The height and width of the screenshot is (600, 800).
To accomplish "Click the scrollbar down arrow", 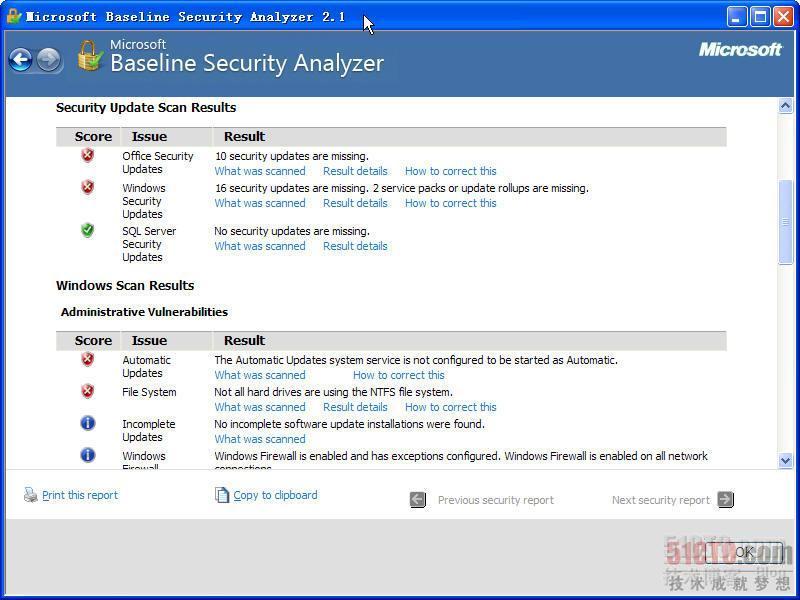I will [785, 460].
